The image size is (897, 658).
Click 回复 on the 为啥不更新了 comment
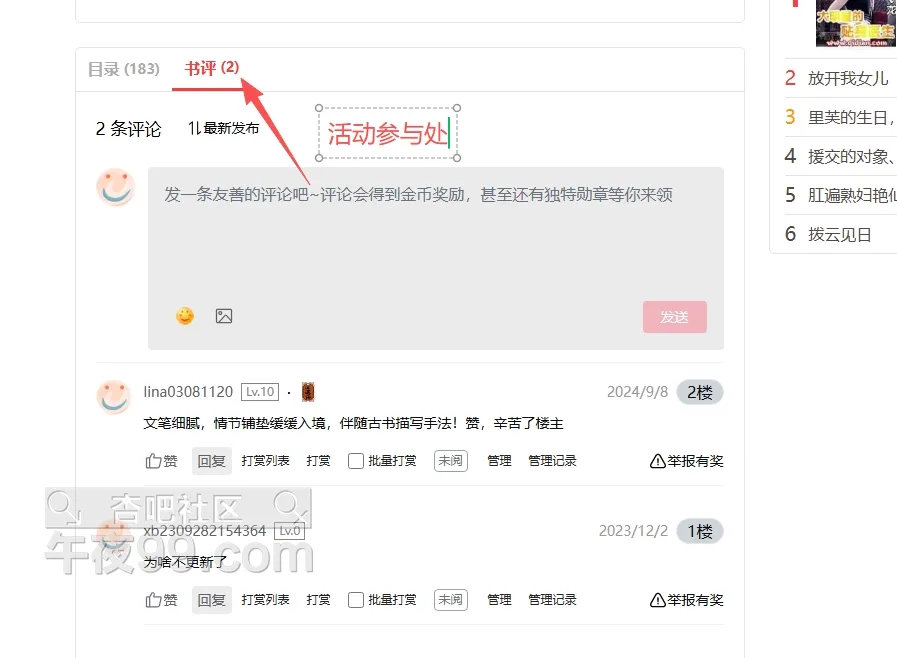point(212,600)
